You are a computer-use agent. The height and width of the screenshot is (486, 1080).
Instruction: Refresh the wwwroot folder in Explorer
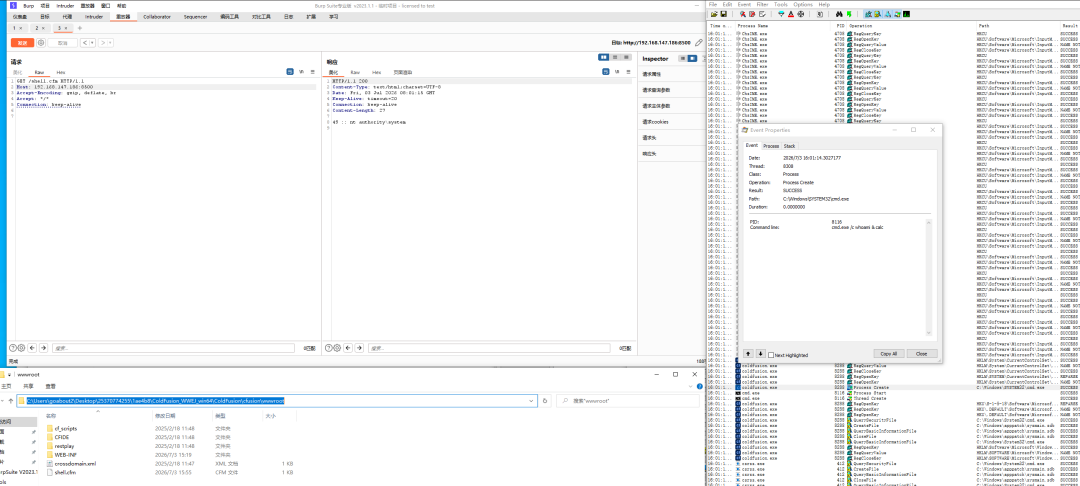[x=545, y=400]
